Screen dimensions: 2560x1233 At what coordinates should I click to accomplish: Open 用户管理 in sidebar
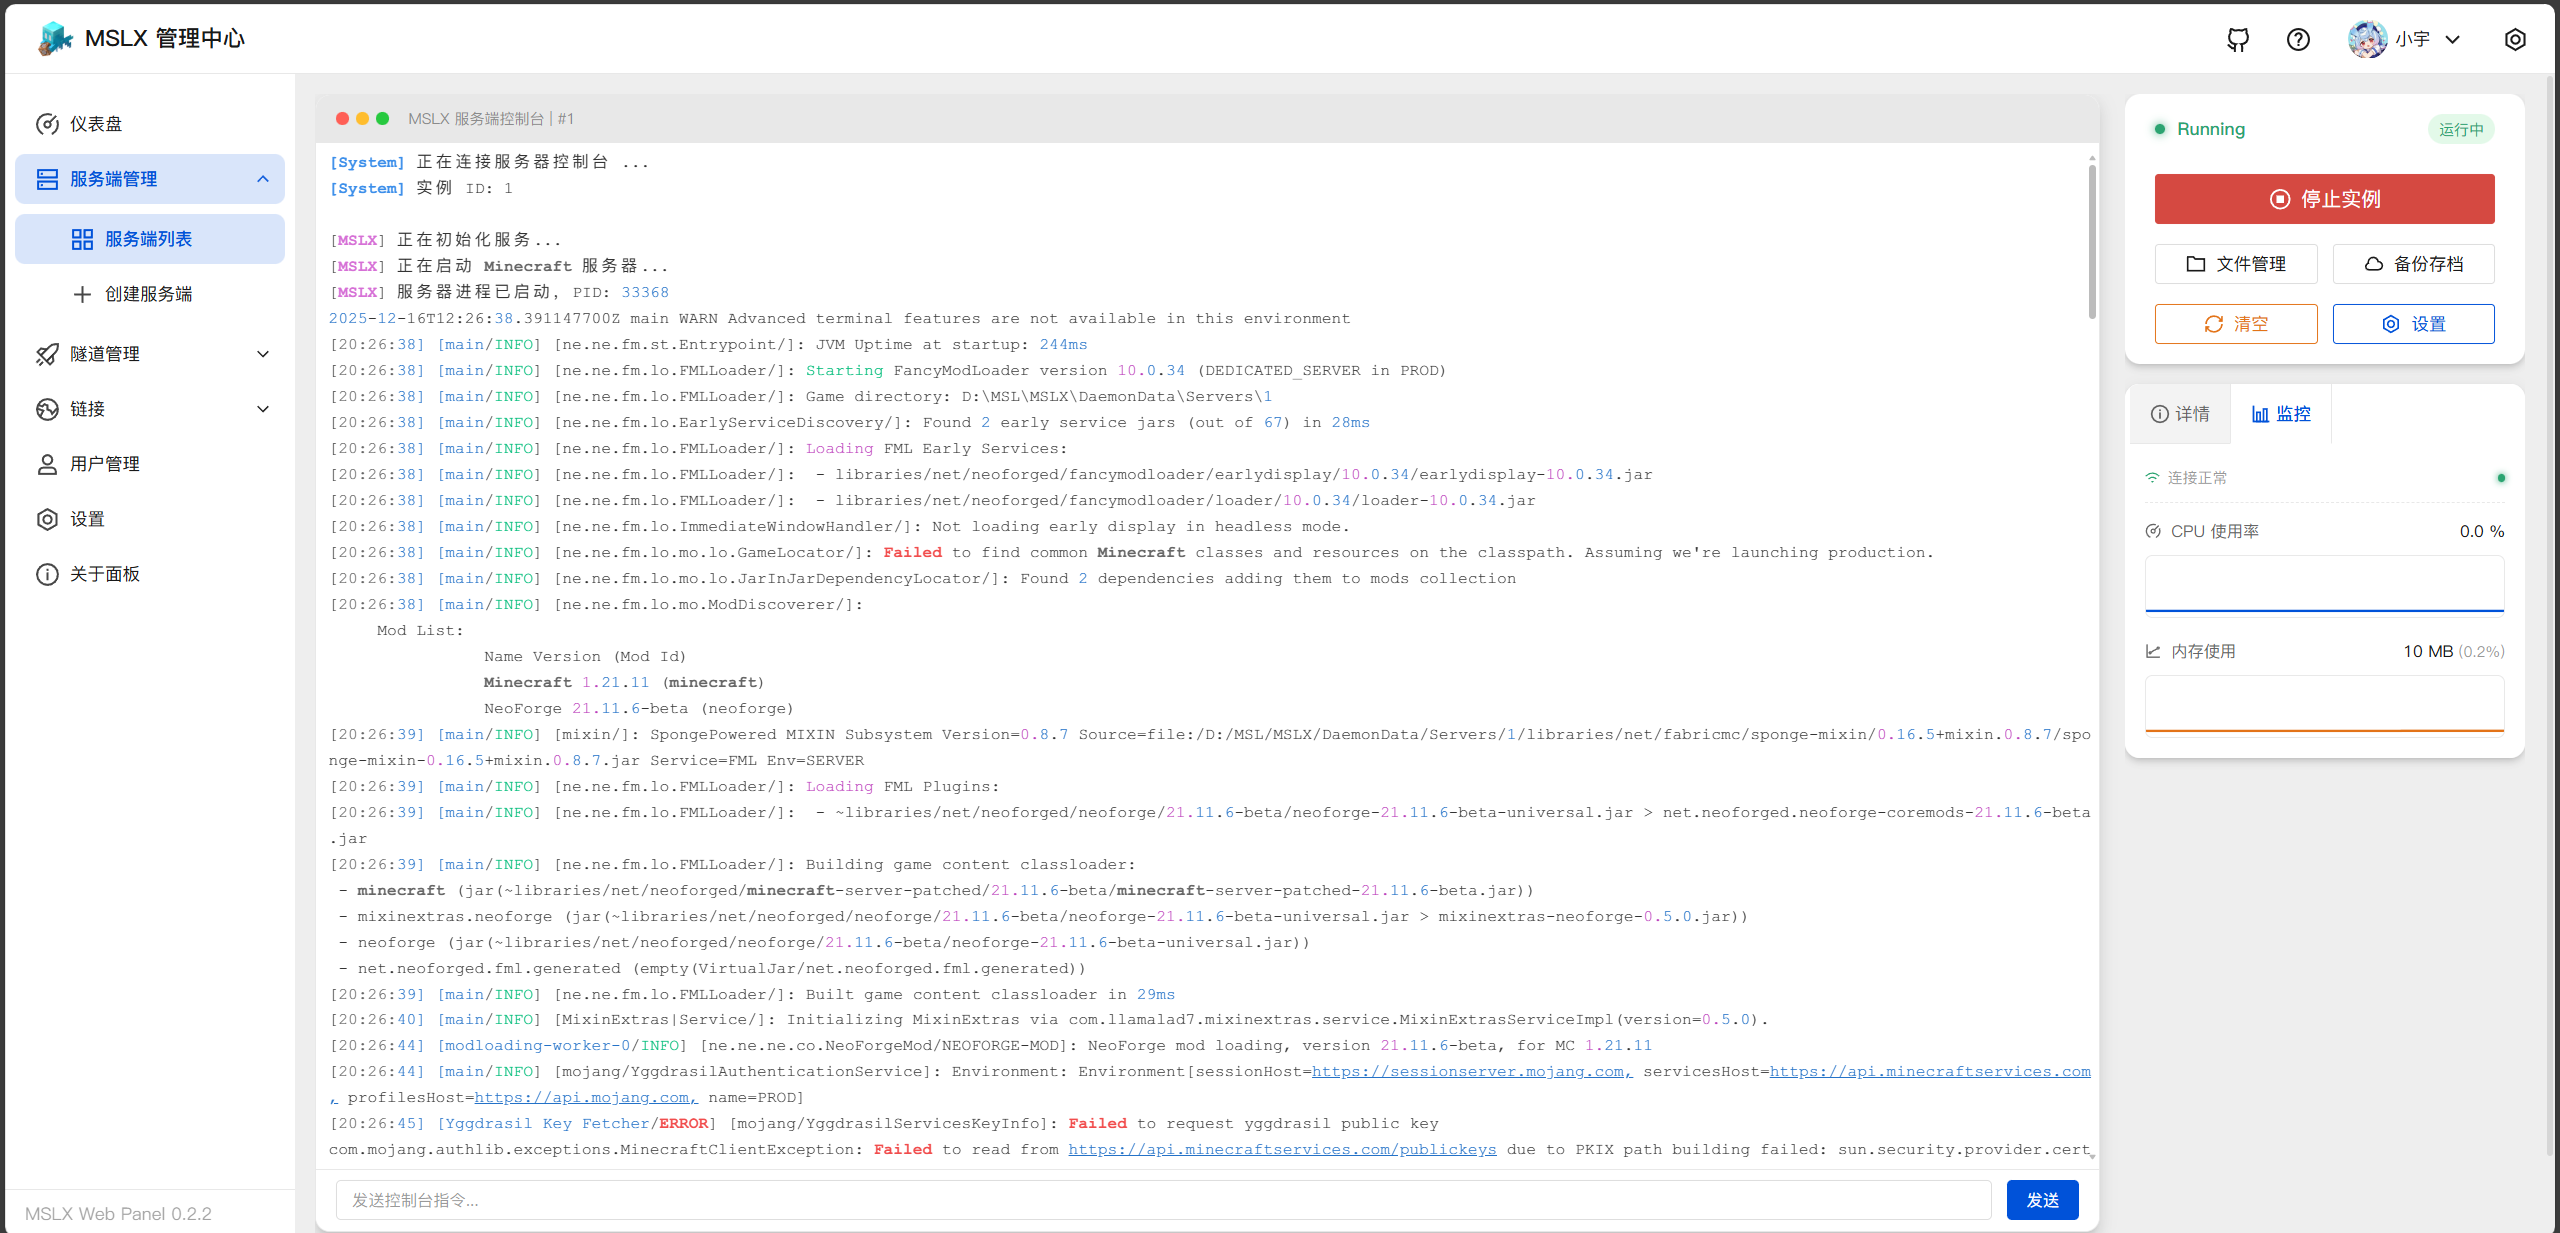tap(104, 464)
